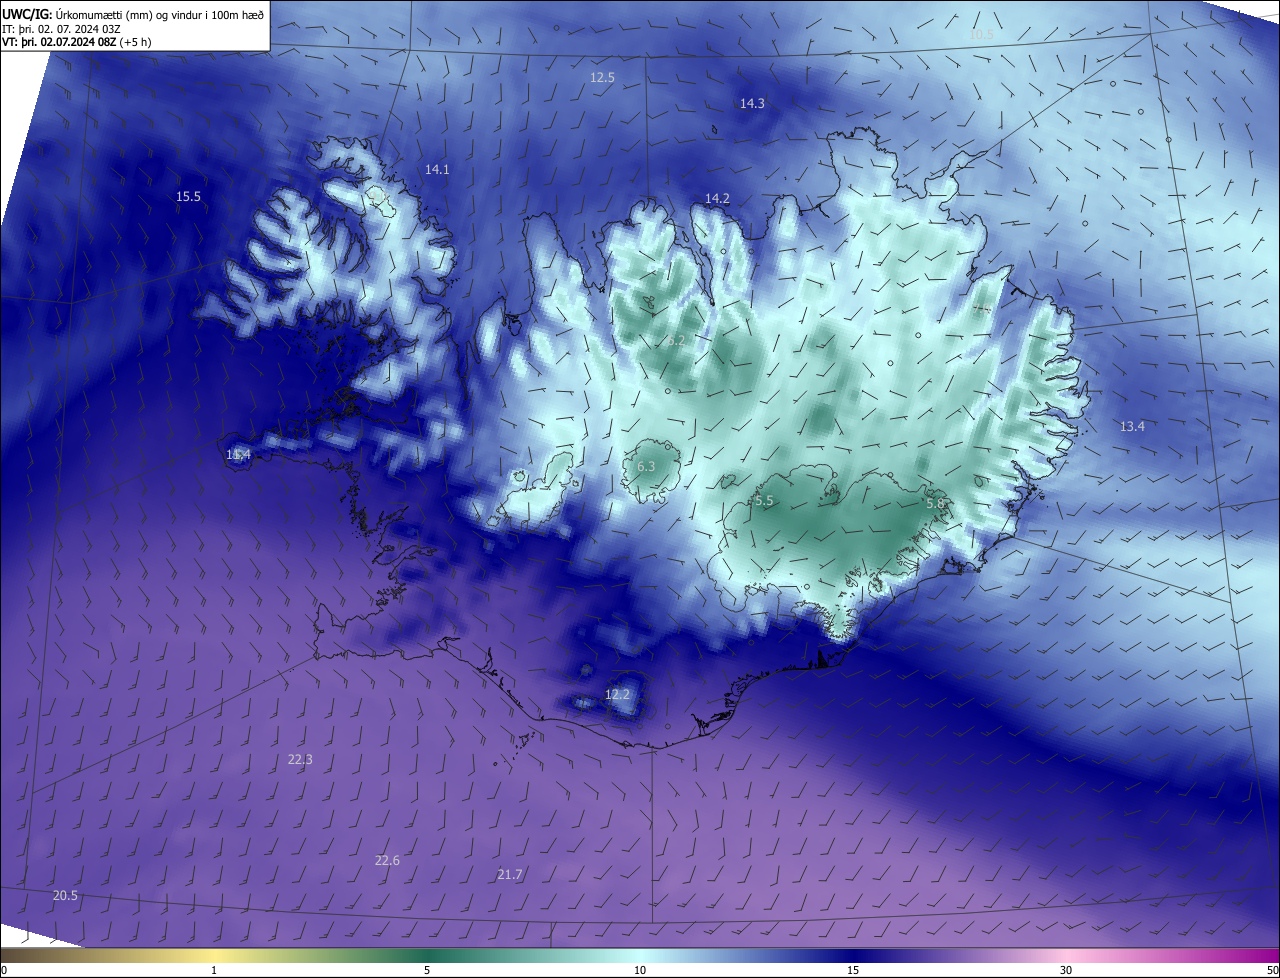Click the '50' tick label on the color scale
Screen dimensions: 1280x978
pyautogui.click(x=1272, y=970)
